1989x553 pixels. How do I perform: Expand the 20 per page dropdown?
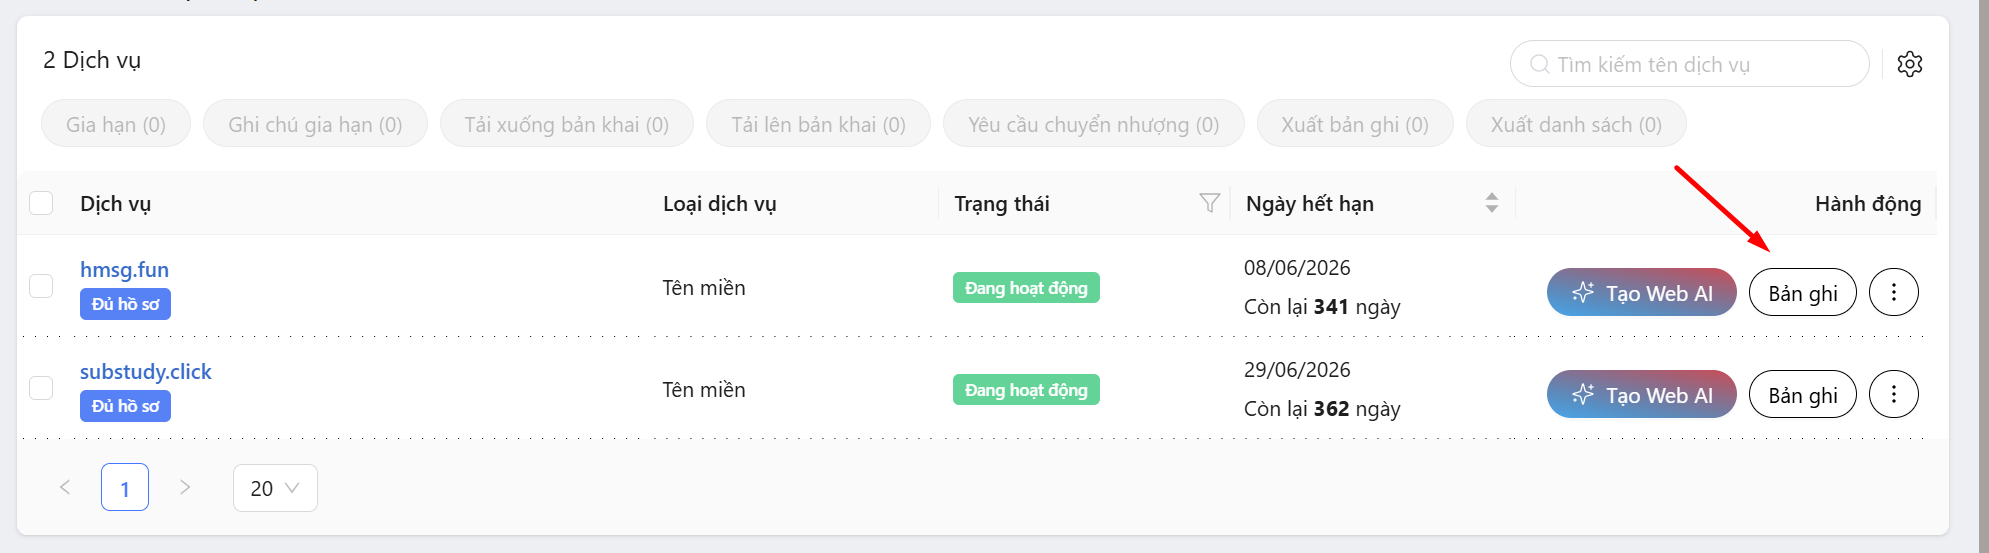275,488
